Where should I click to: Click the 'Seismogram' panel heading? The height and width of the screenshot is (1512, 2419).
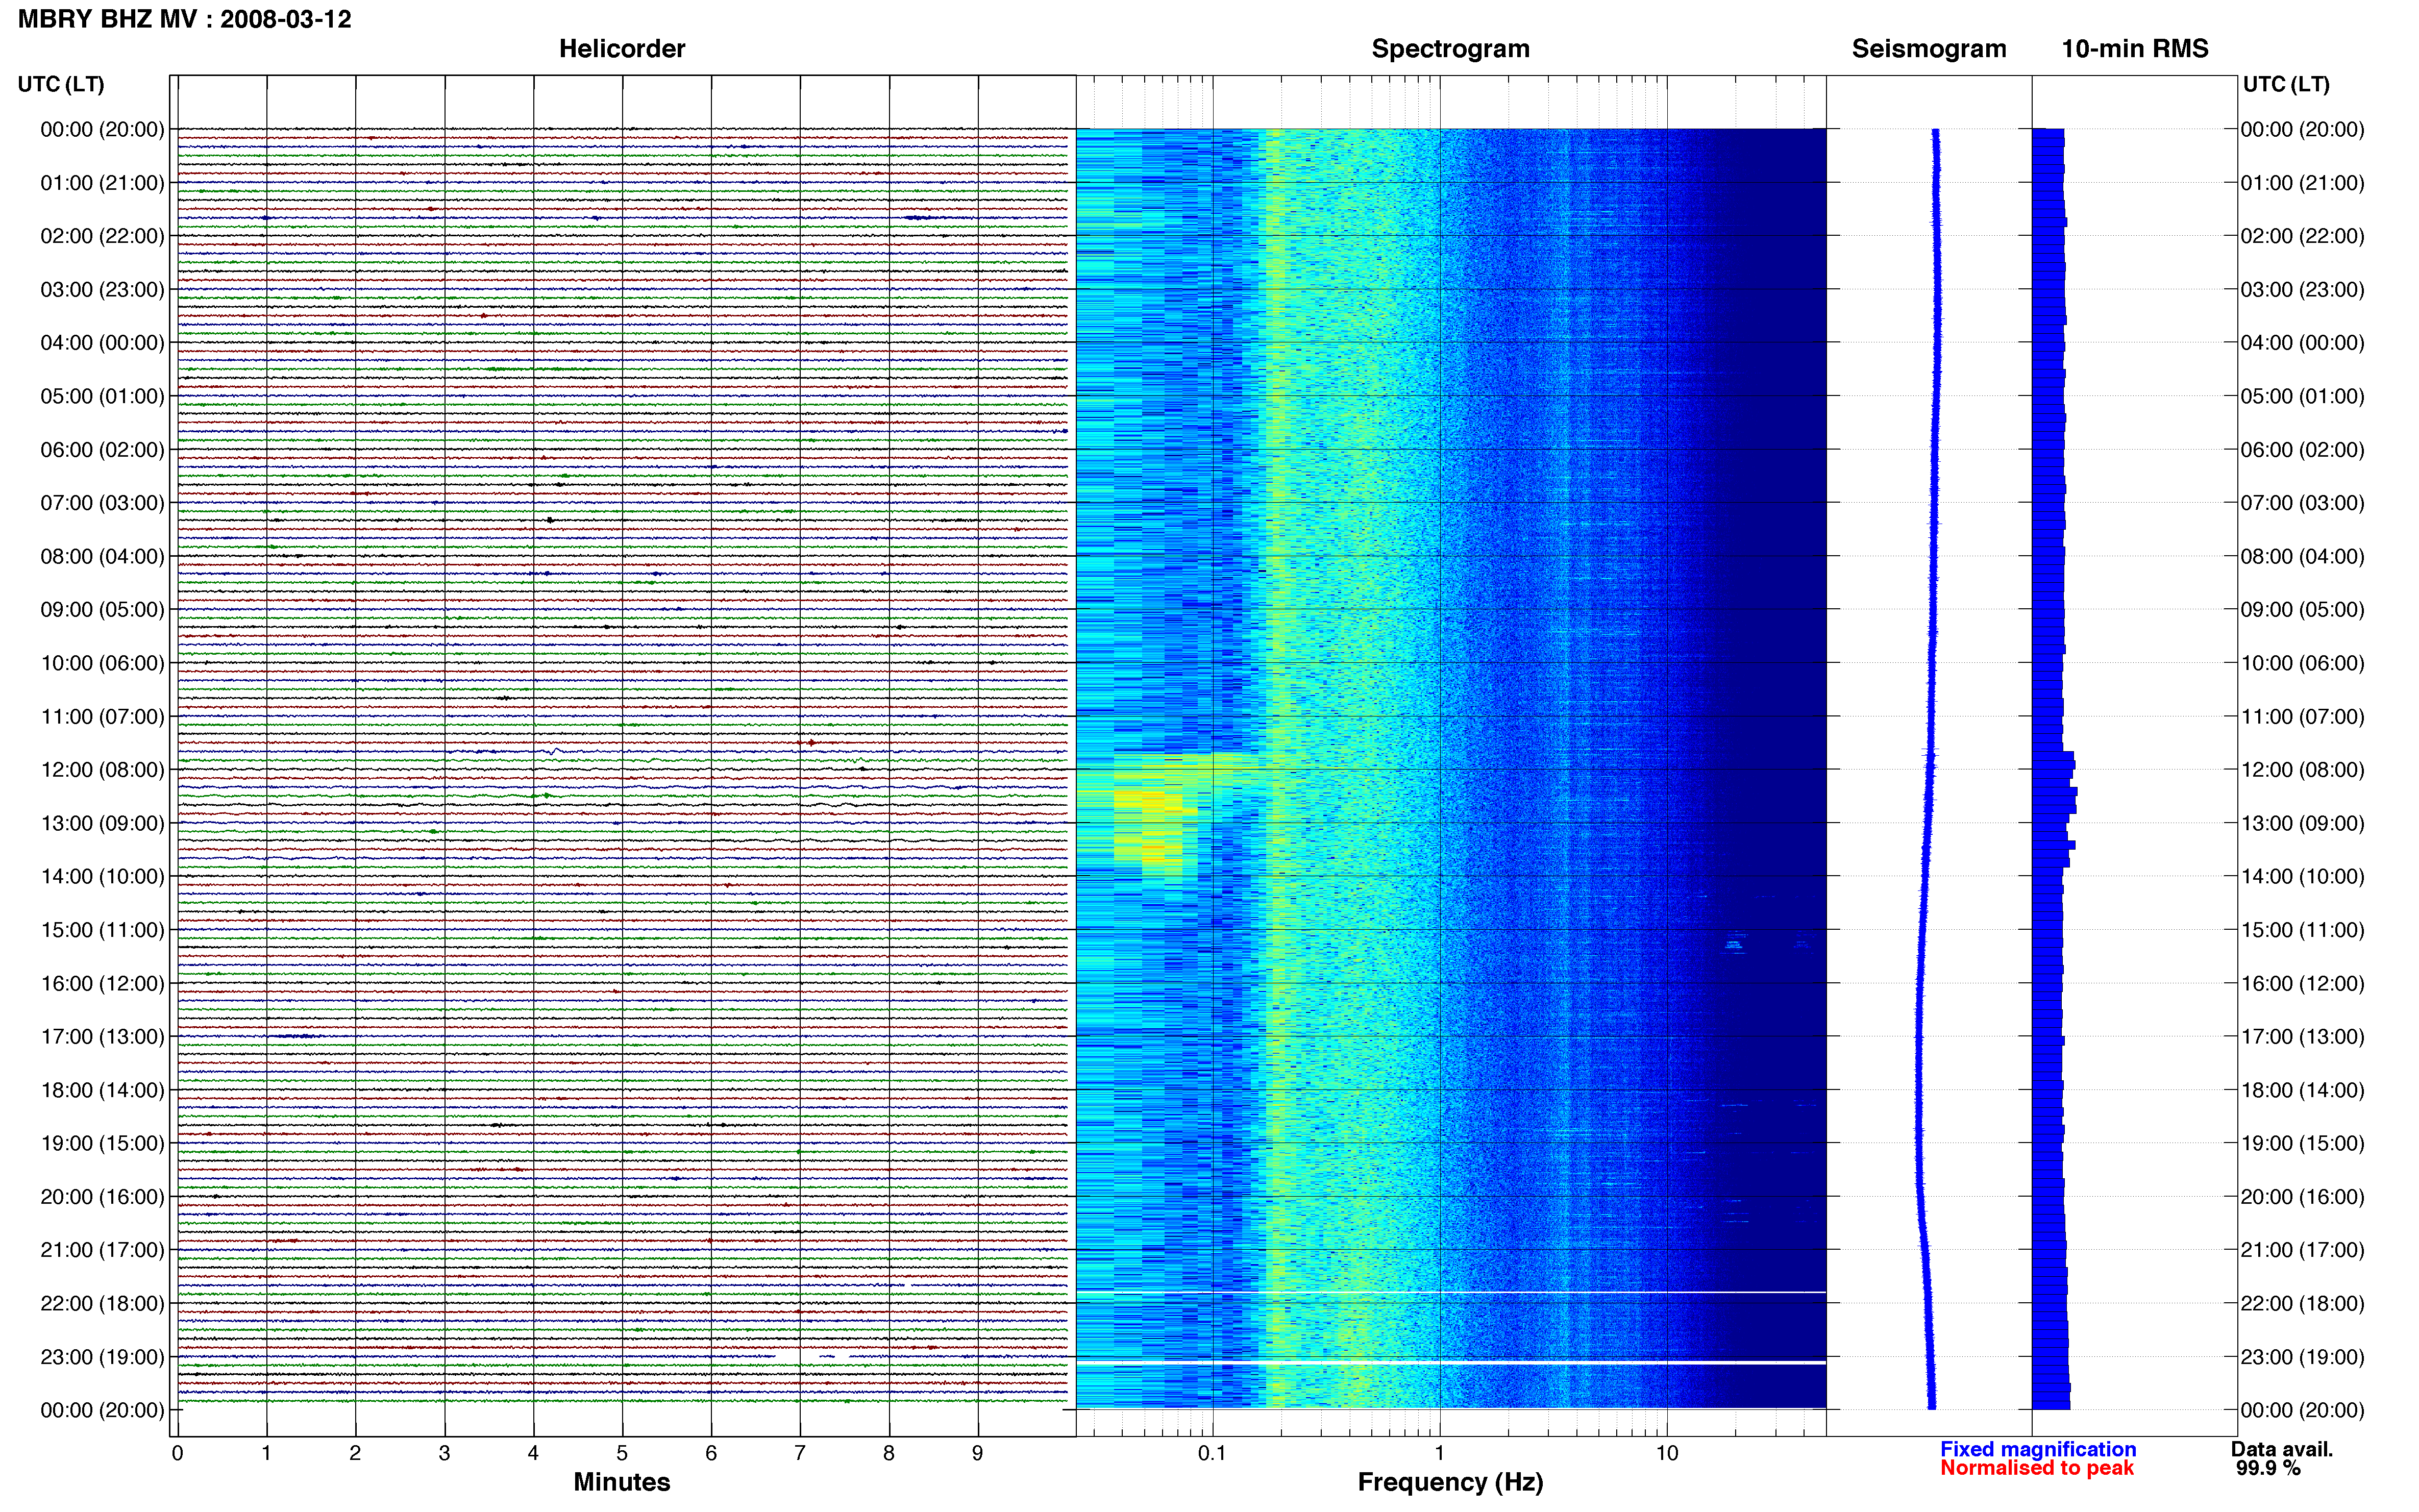[1929, 49]
